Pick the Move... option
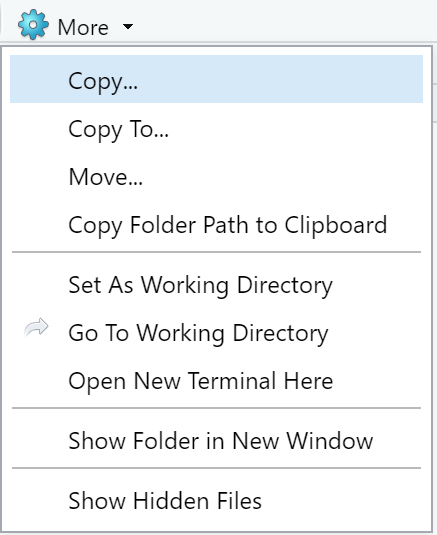Image resolution: width=437 pixels, height=535 pixels. [x=216, y=177]
